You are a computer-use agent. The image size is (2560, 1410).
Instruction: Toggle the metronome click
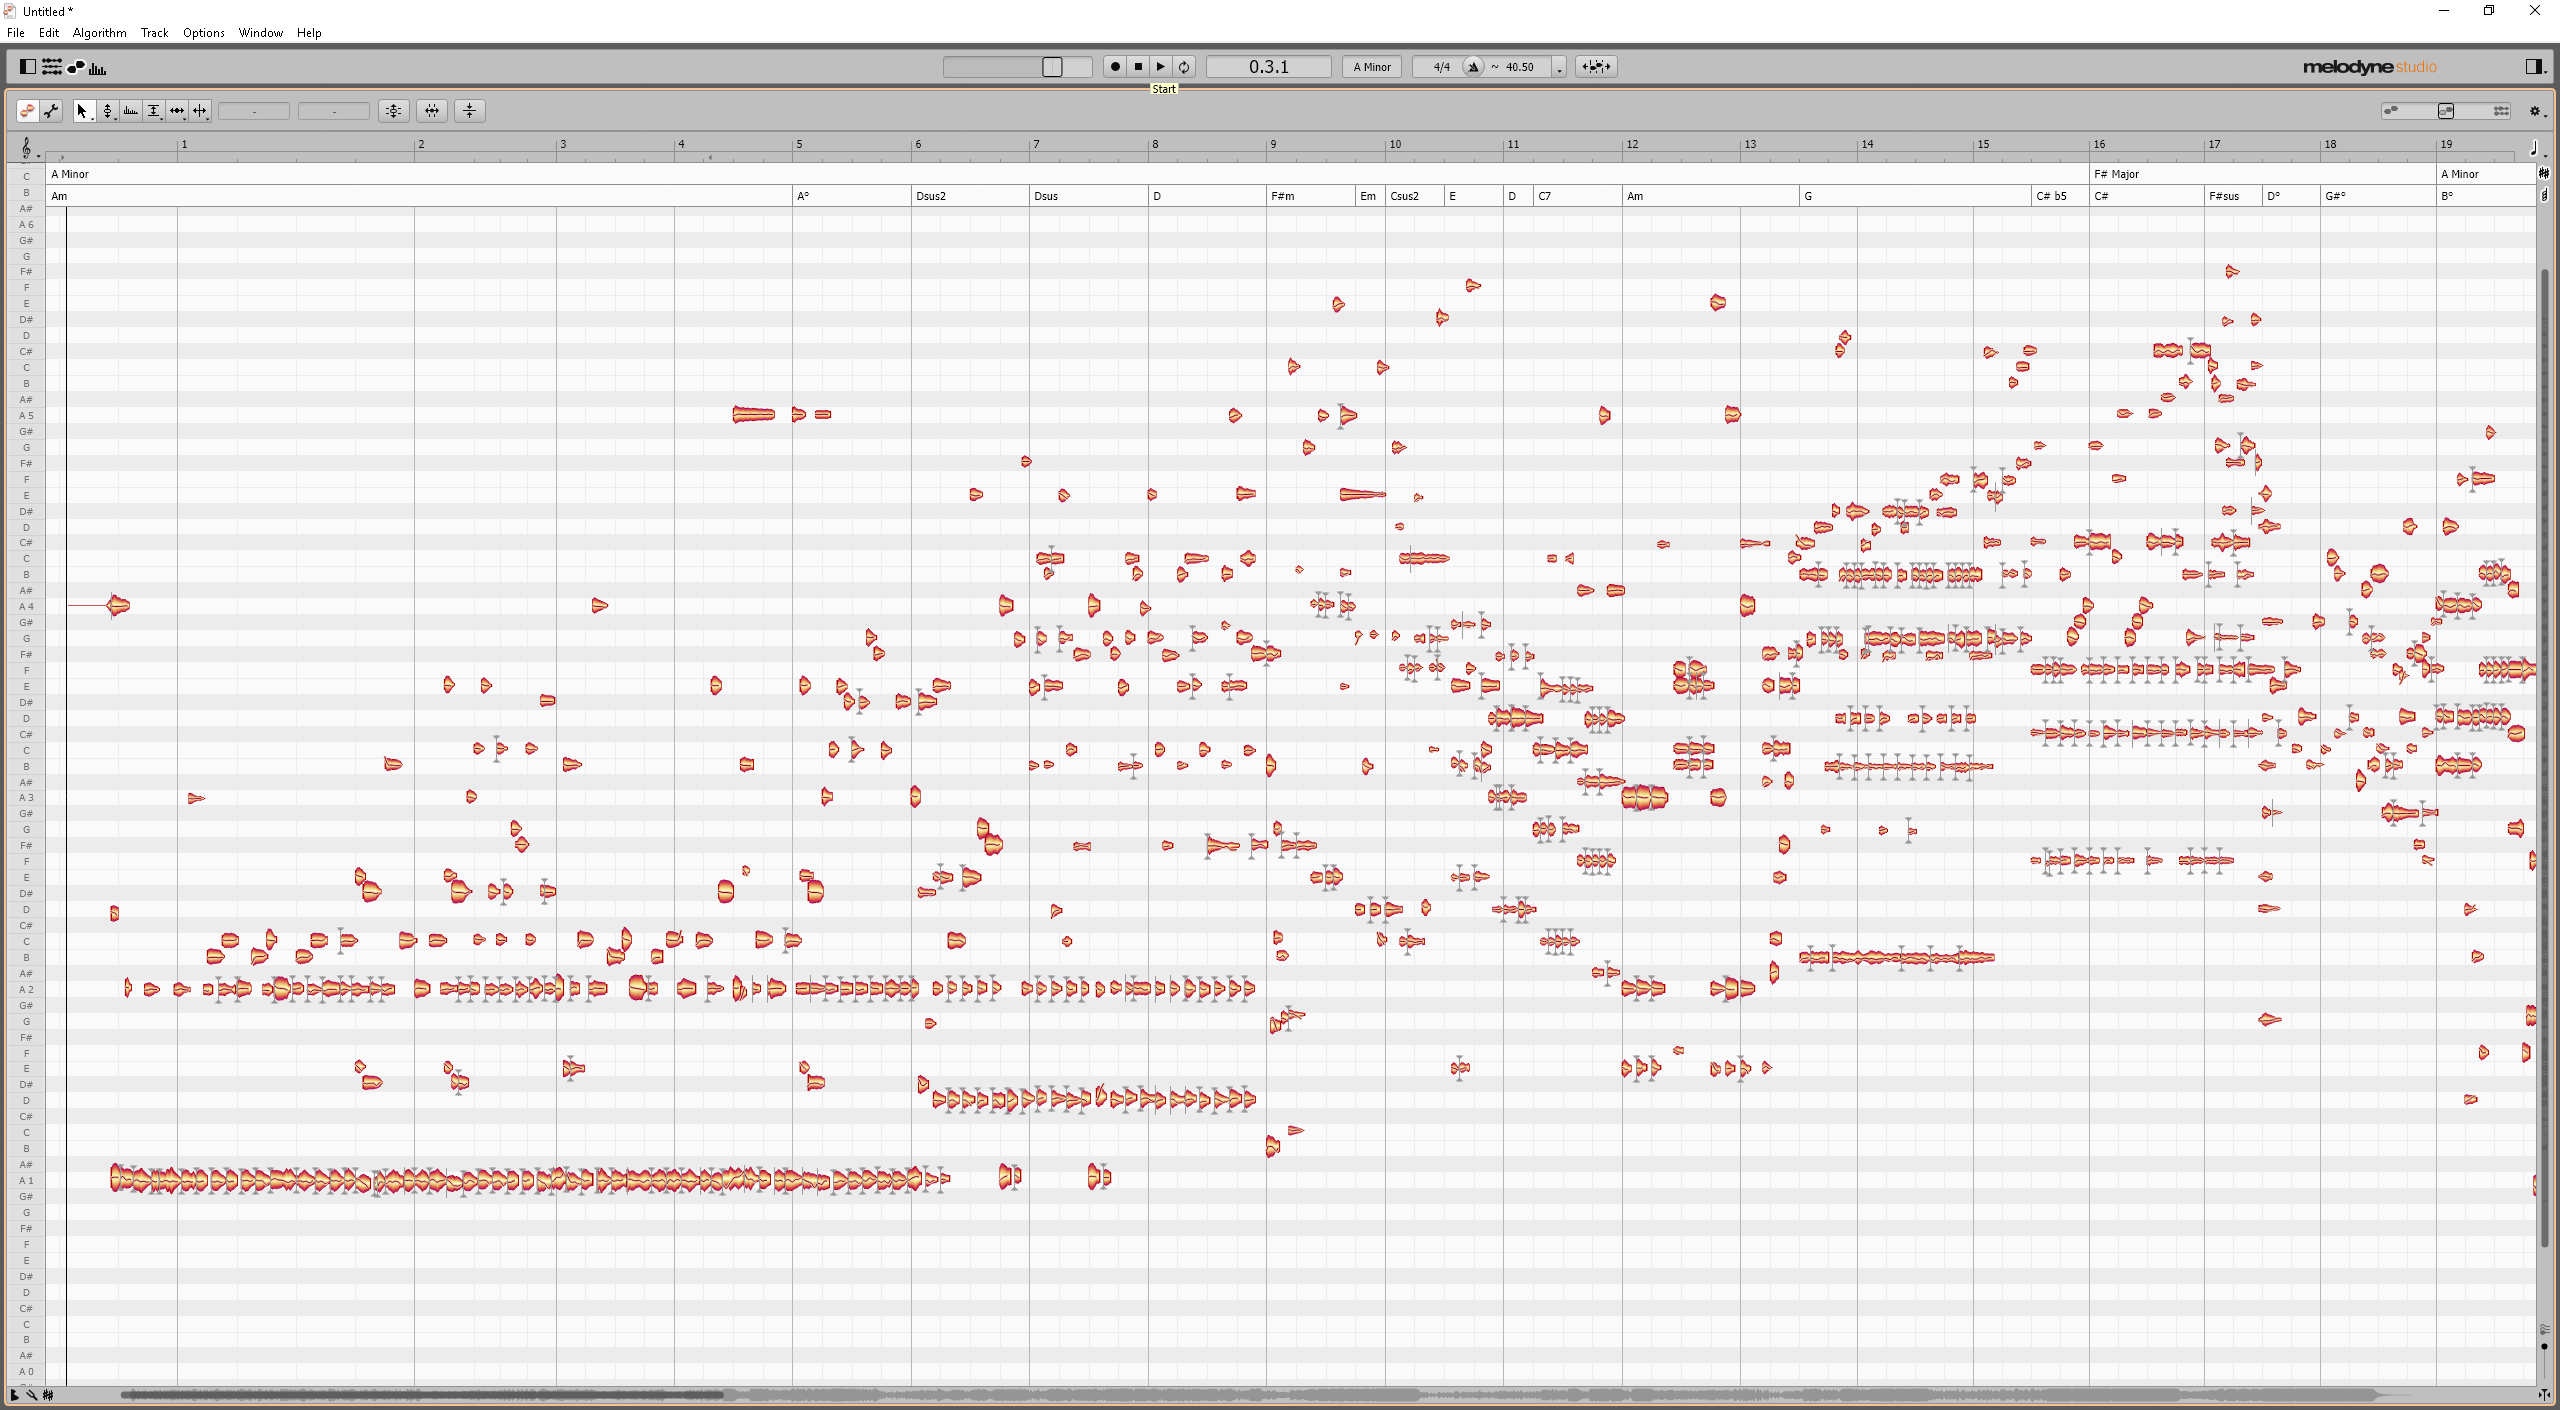pos(1473,67)
